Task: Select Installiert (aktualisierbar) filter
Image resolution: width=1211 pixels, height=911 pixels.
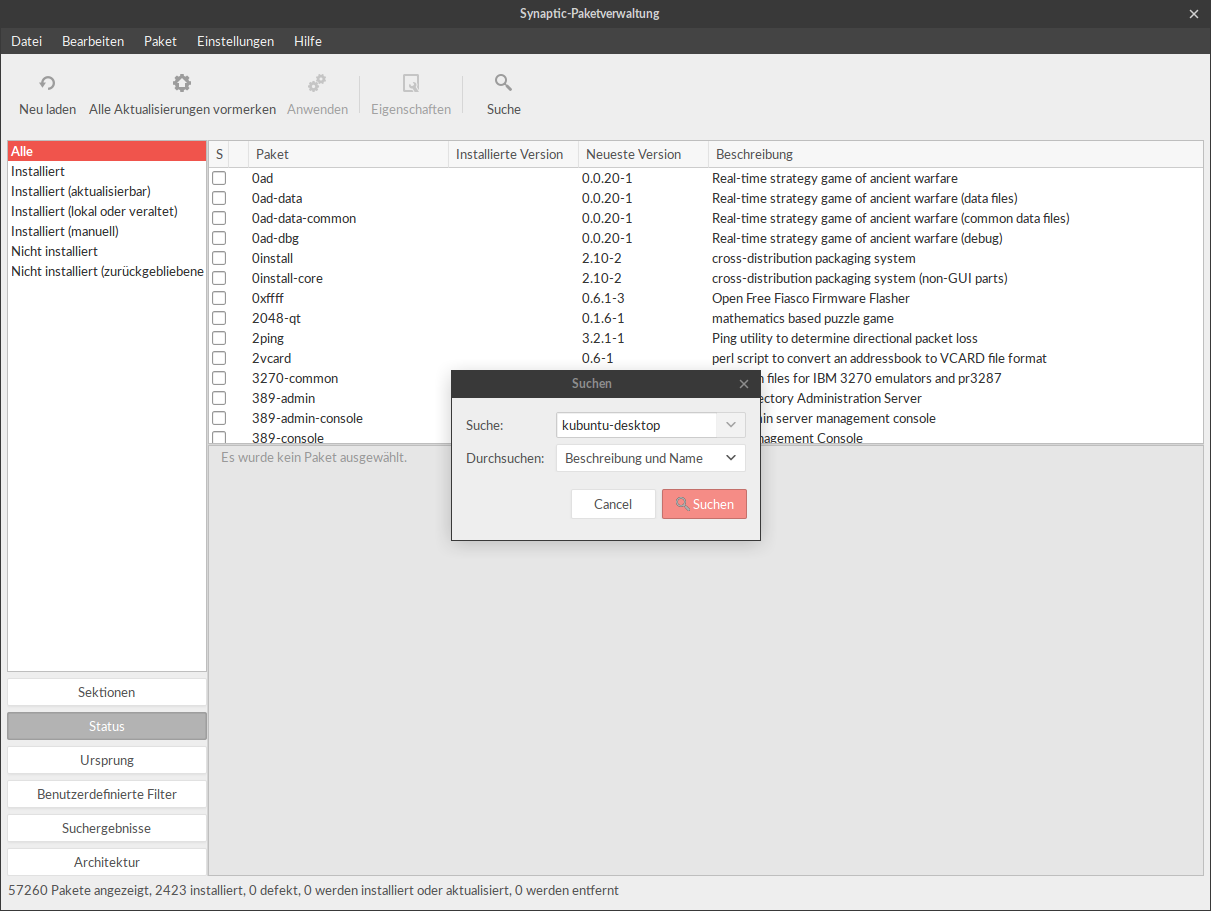Action: 107,191
